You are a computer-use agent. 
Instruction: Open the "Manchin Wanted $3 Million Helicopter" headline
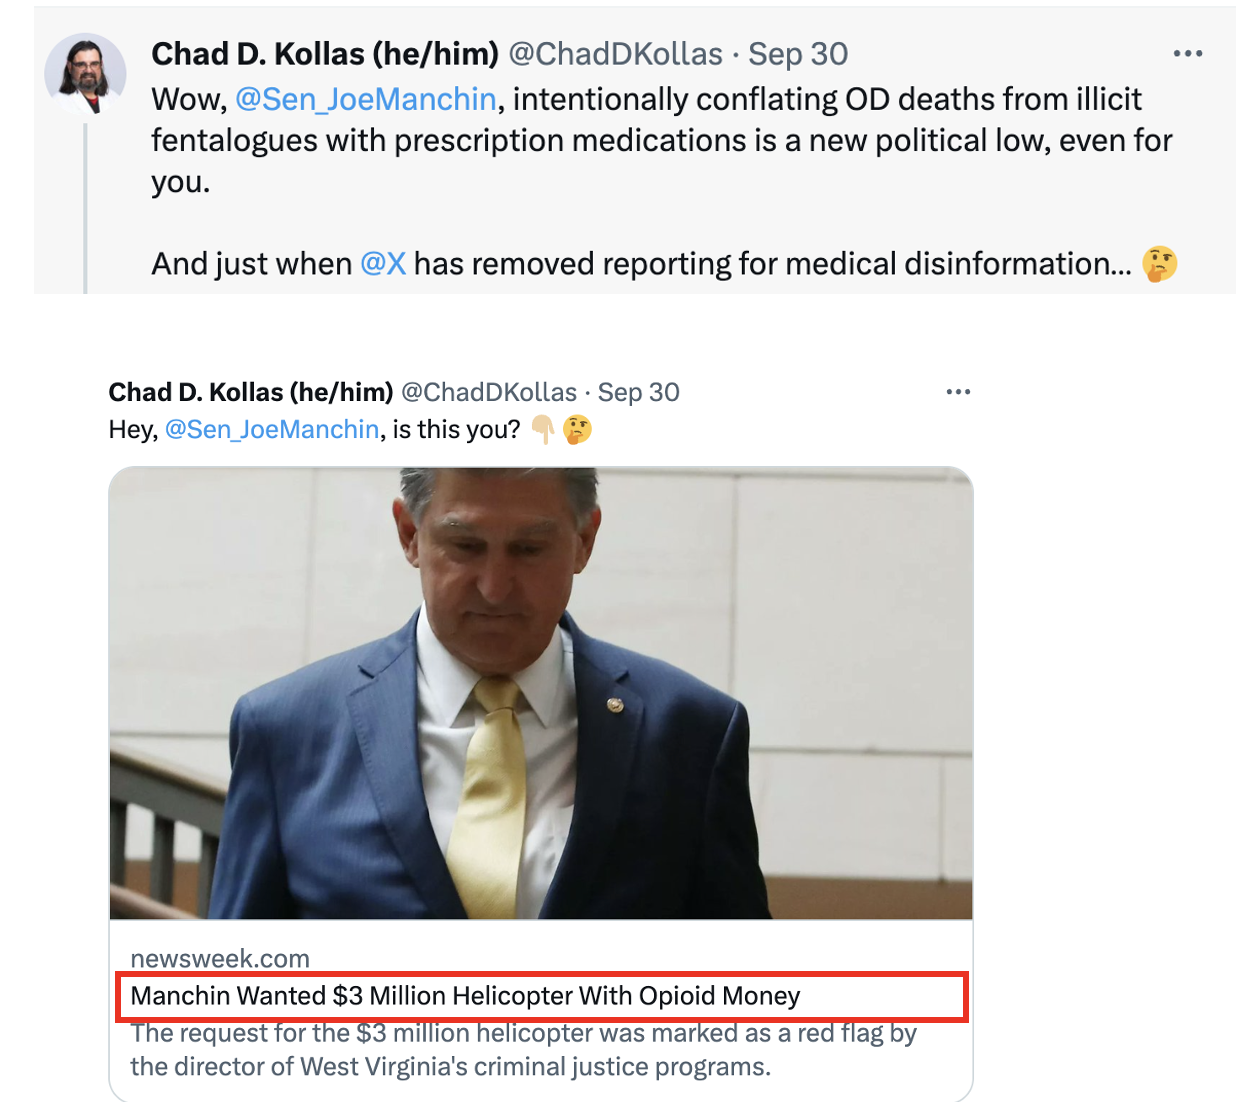[x=465, y=996]
